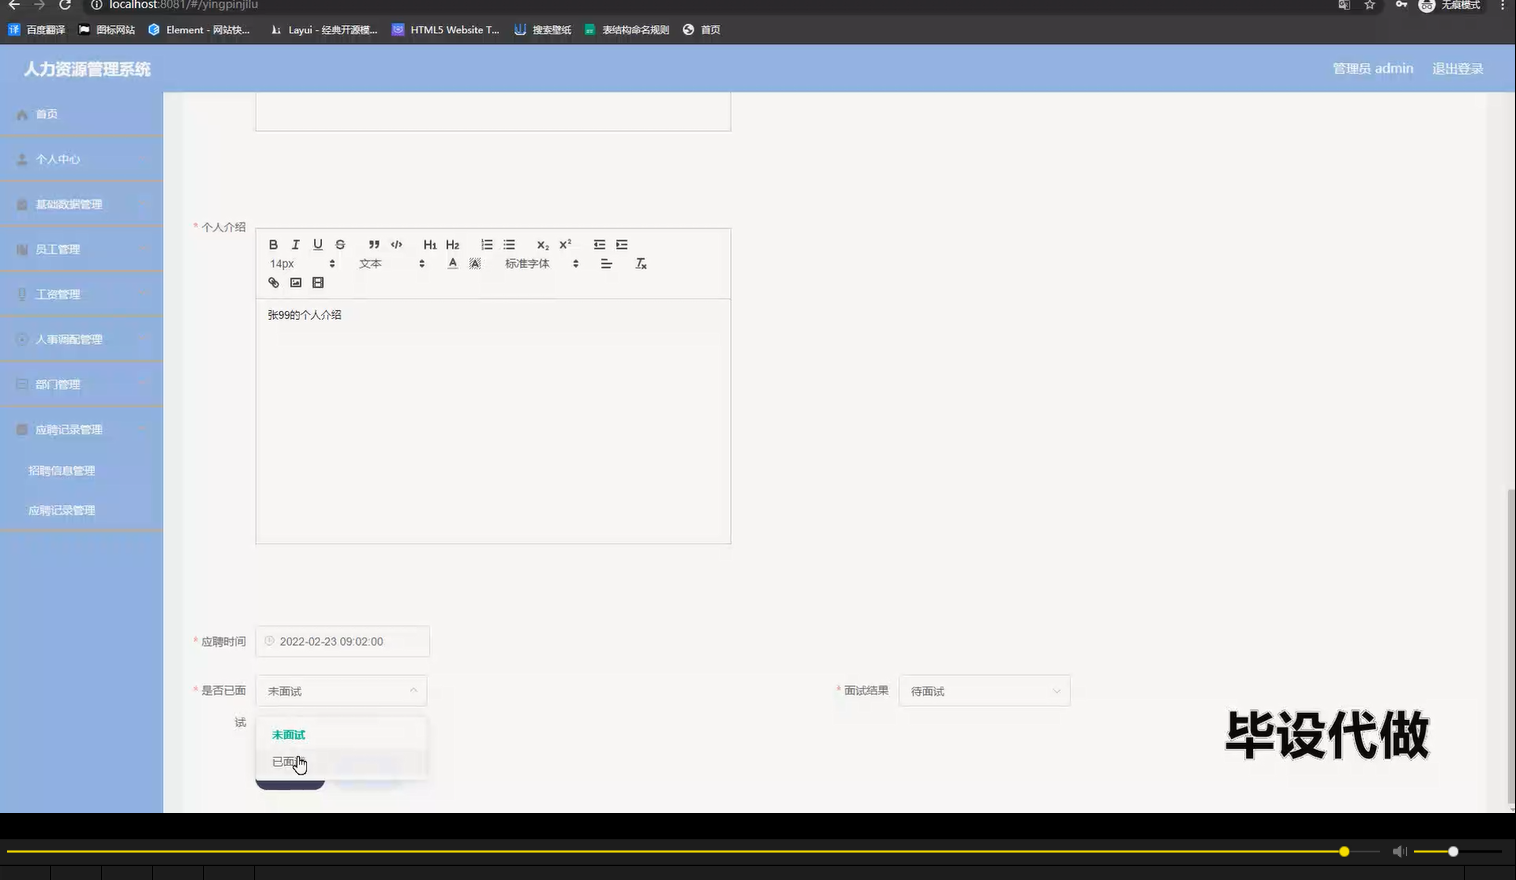Select 已面试 option in the dropdown list

(341, 762)
